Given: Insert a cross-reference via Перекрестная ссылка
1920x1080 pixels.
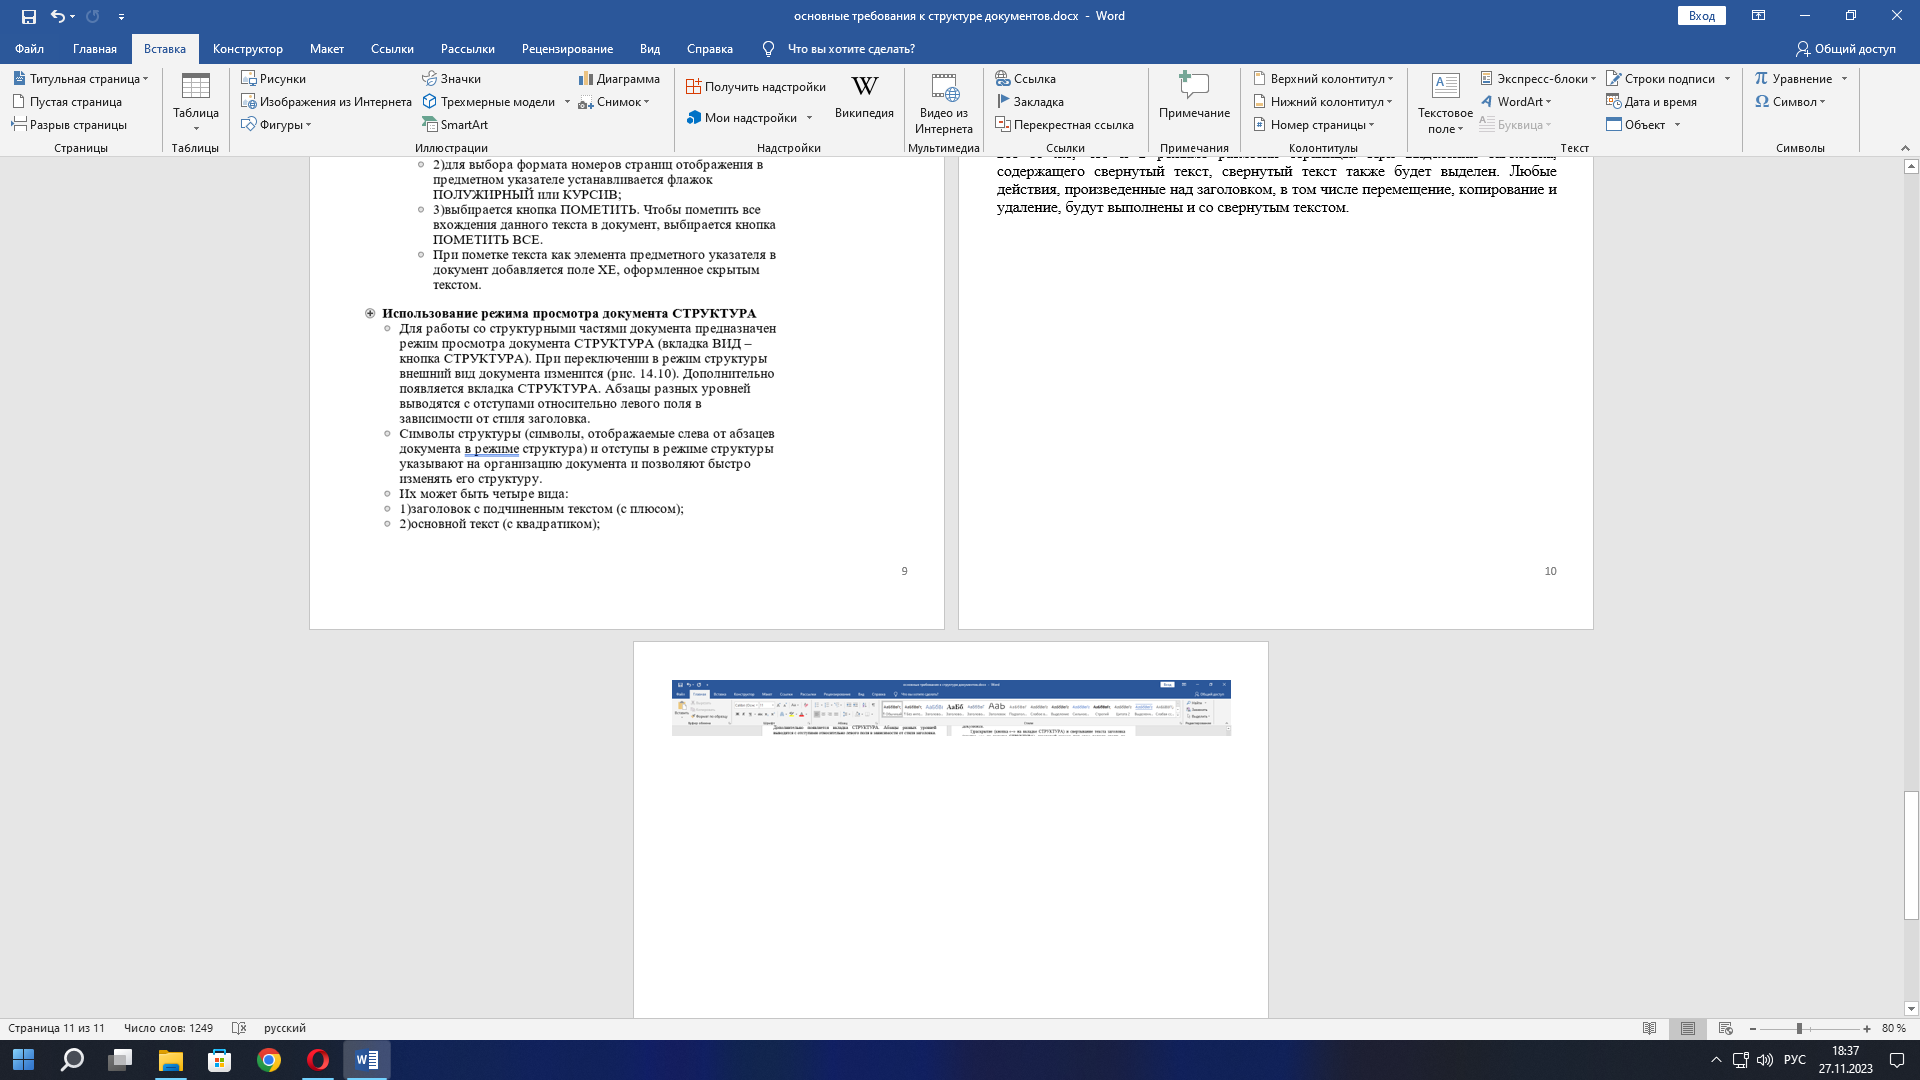Looking at the screenshot, I should tap(1065, 125).
